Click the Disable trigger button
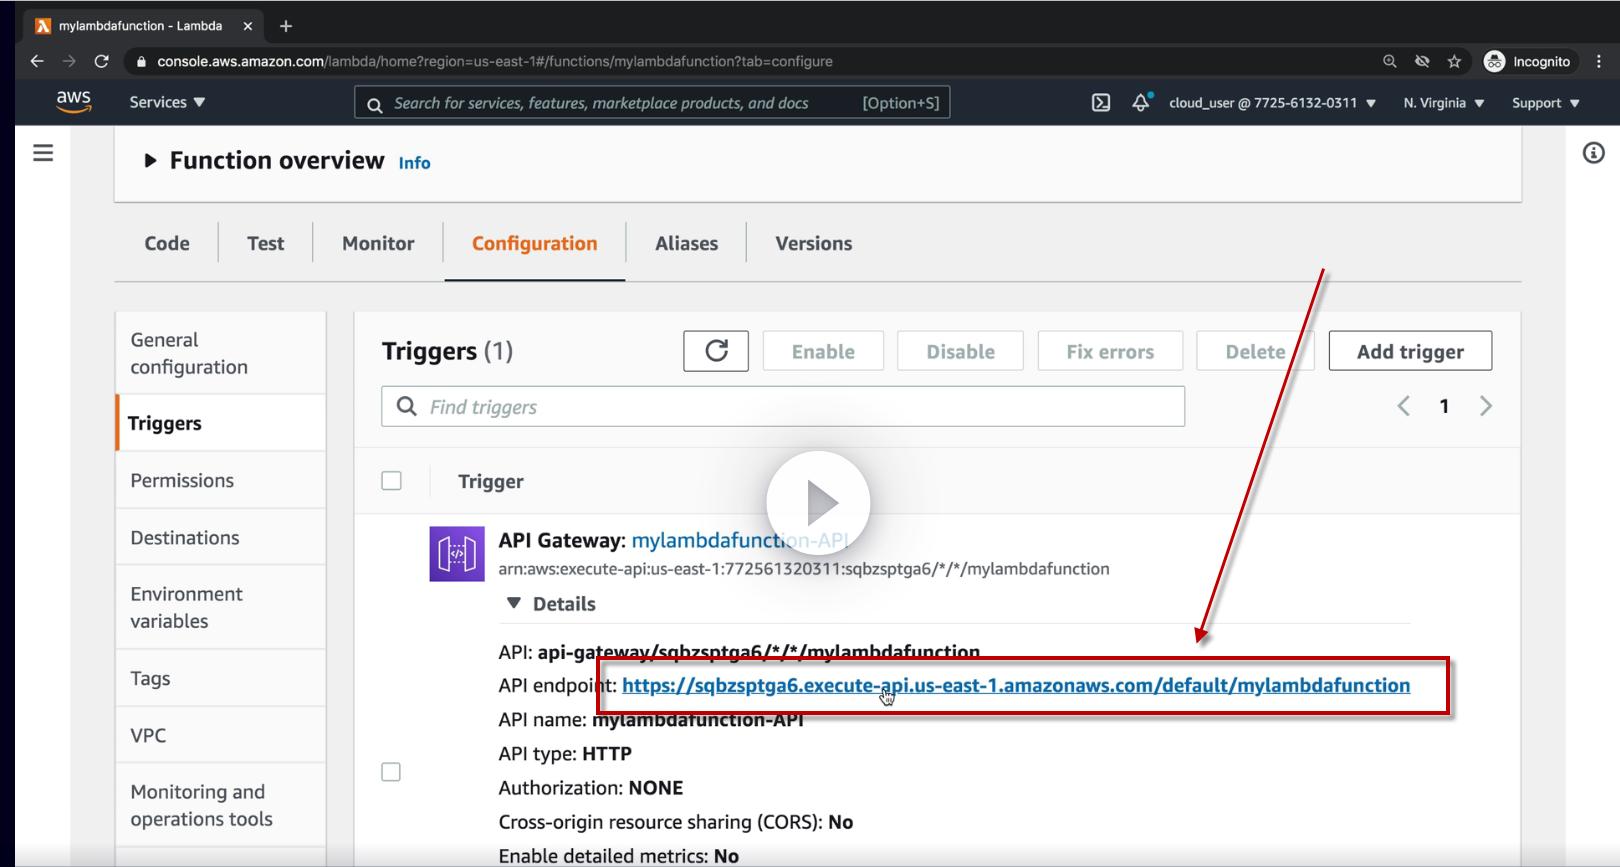The image size is (1620, 867). pos(960,351)
